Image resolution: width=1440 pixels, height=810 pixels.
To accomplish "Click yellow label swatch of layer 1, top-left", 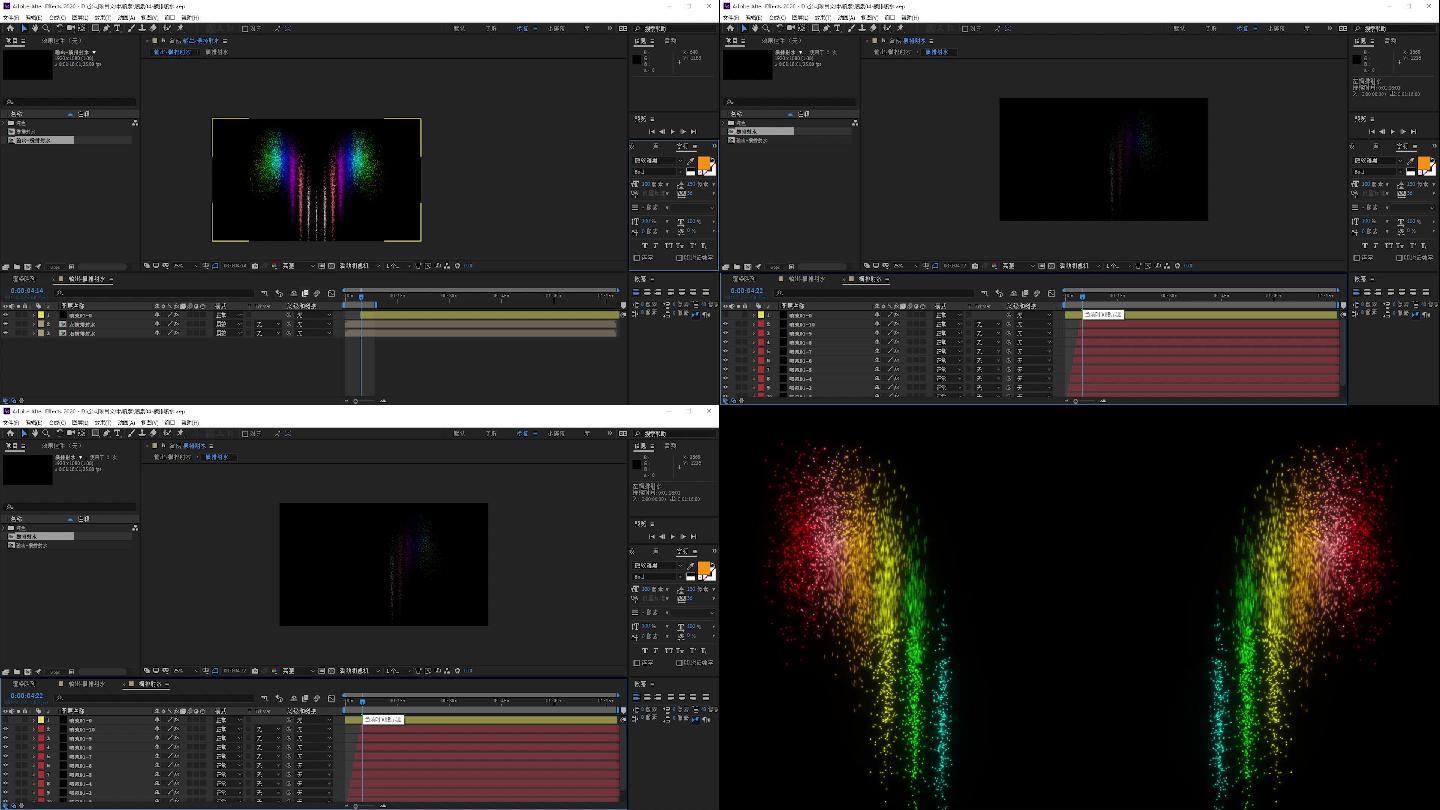I will [x=42, y=315].
